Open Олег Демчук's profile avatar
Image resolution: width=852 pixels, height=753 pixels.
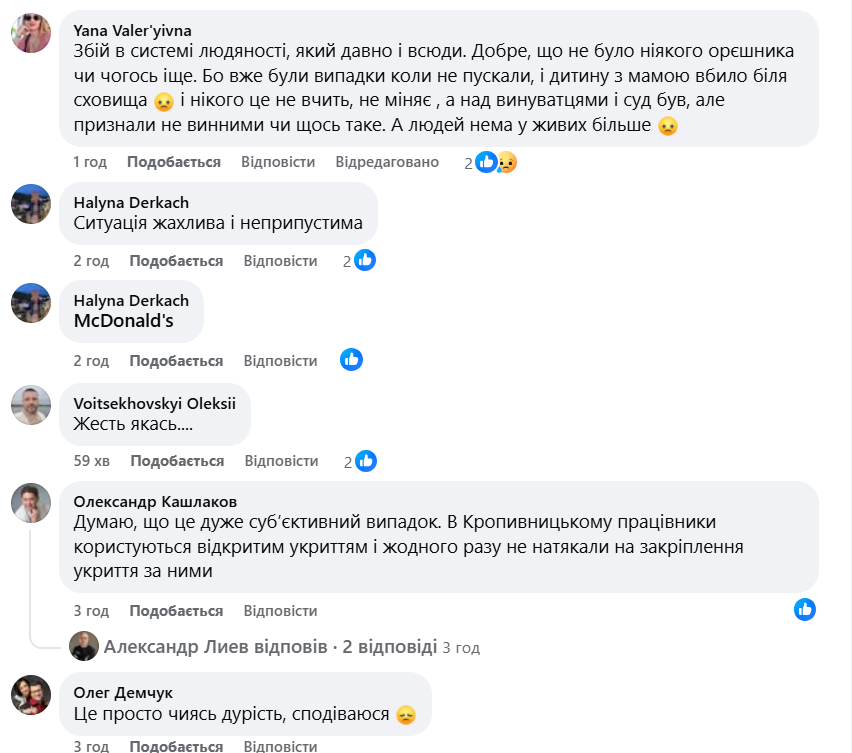click(x=31, y=695)
